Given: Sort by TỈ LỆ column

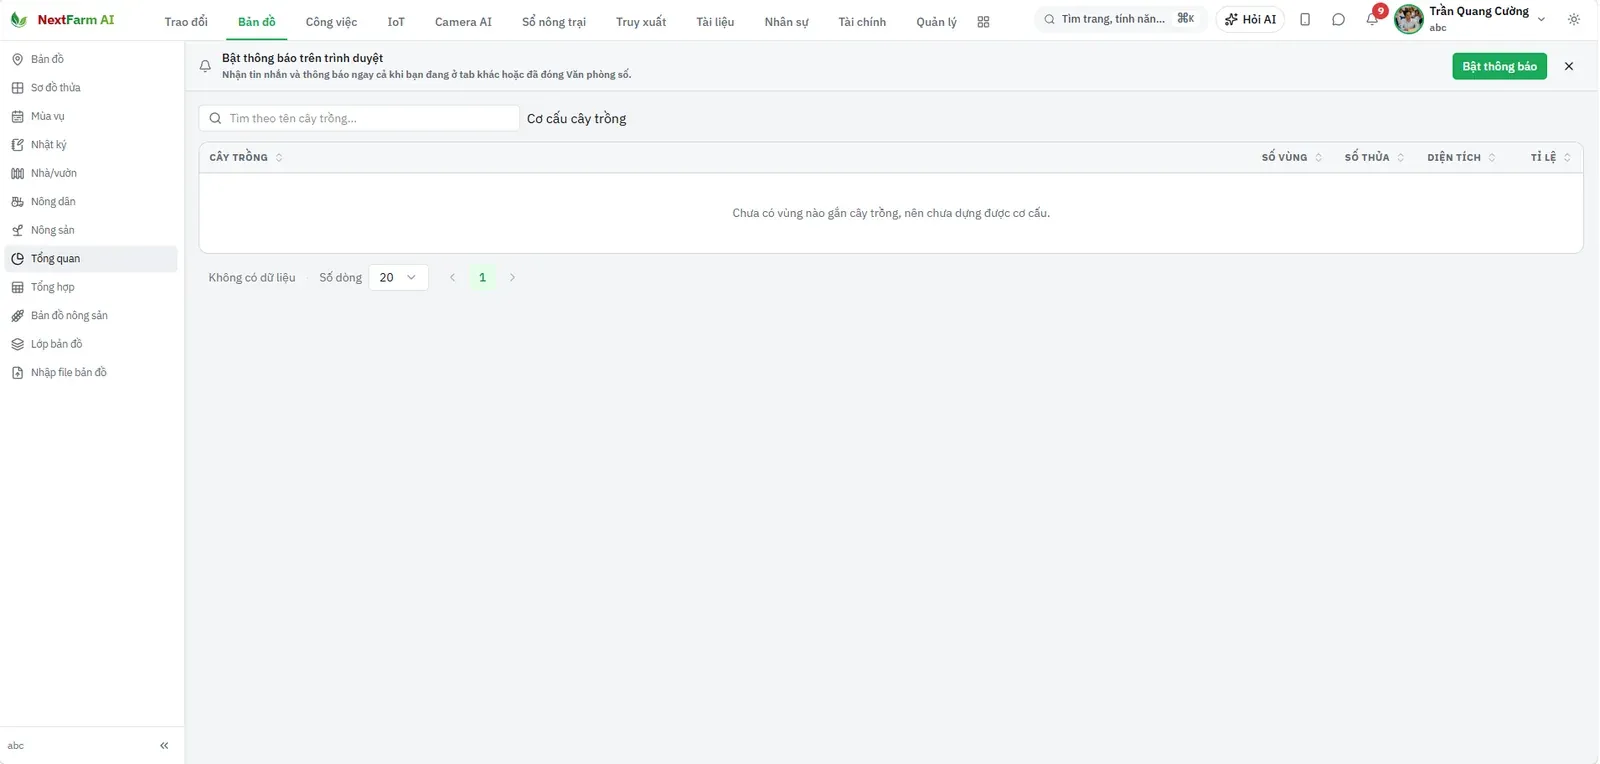Looking at the screenshot, I should tap(1551, 158).
